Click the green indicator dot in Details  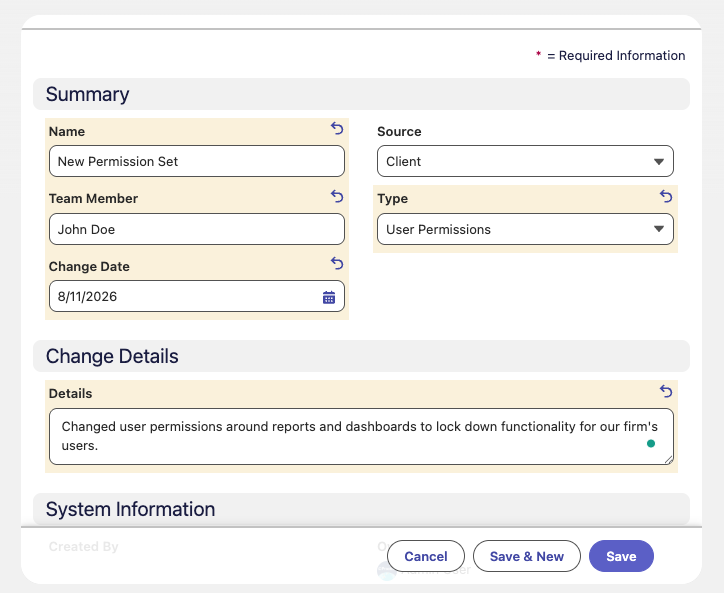(x=651, y=443)
